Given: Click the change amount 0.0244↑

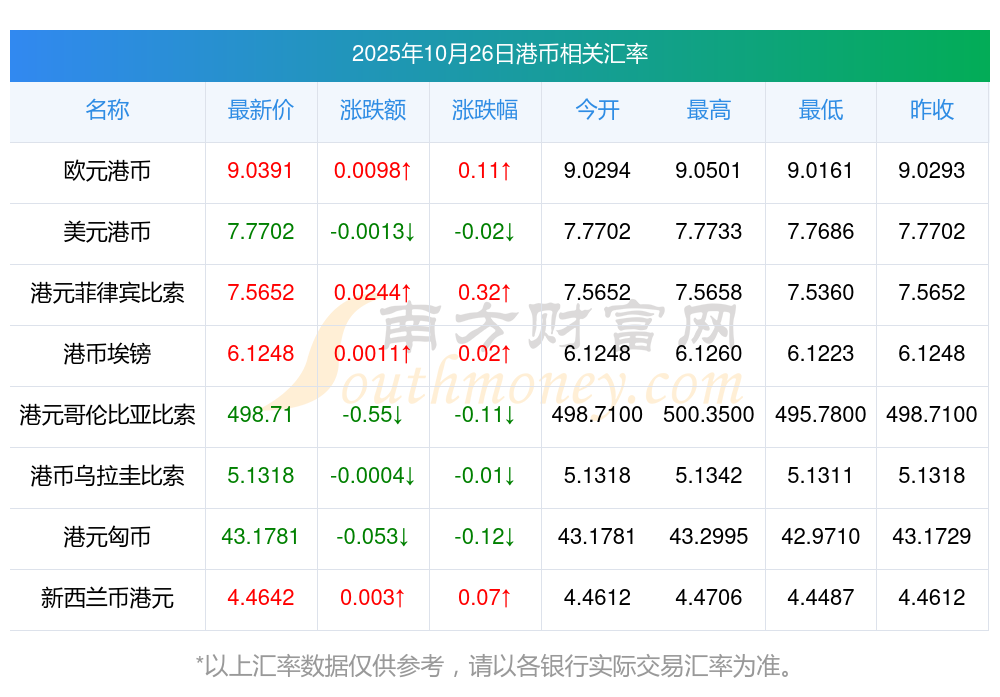Looking at the screenshot, I should tap(373, 292).
